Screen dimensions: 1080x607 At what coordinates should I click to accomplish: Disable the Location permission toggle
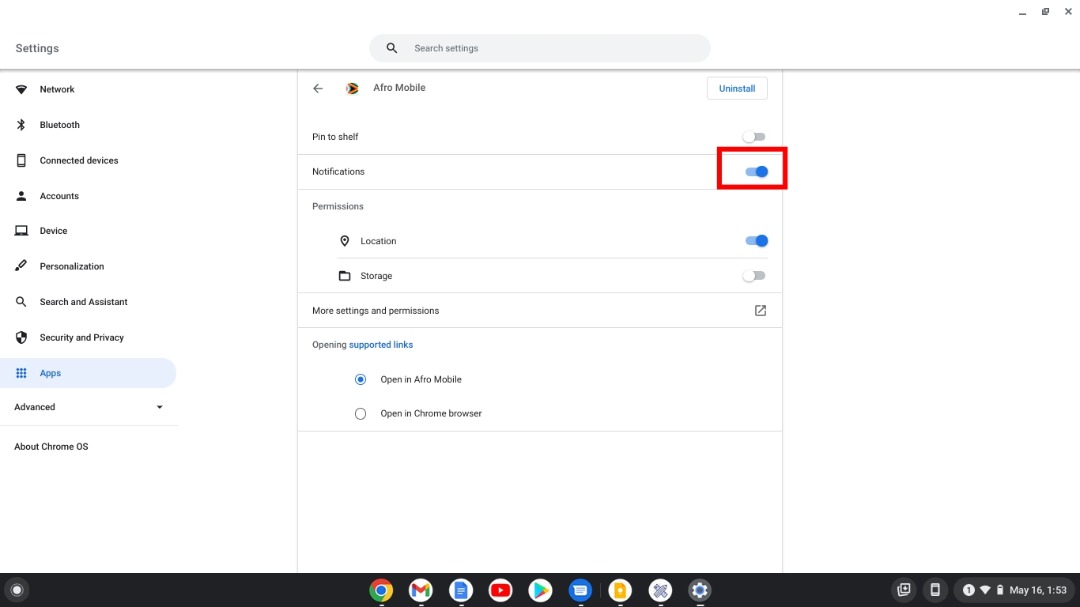pos(756,241)
